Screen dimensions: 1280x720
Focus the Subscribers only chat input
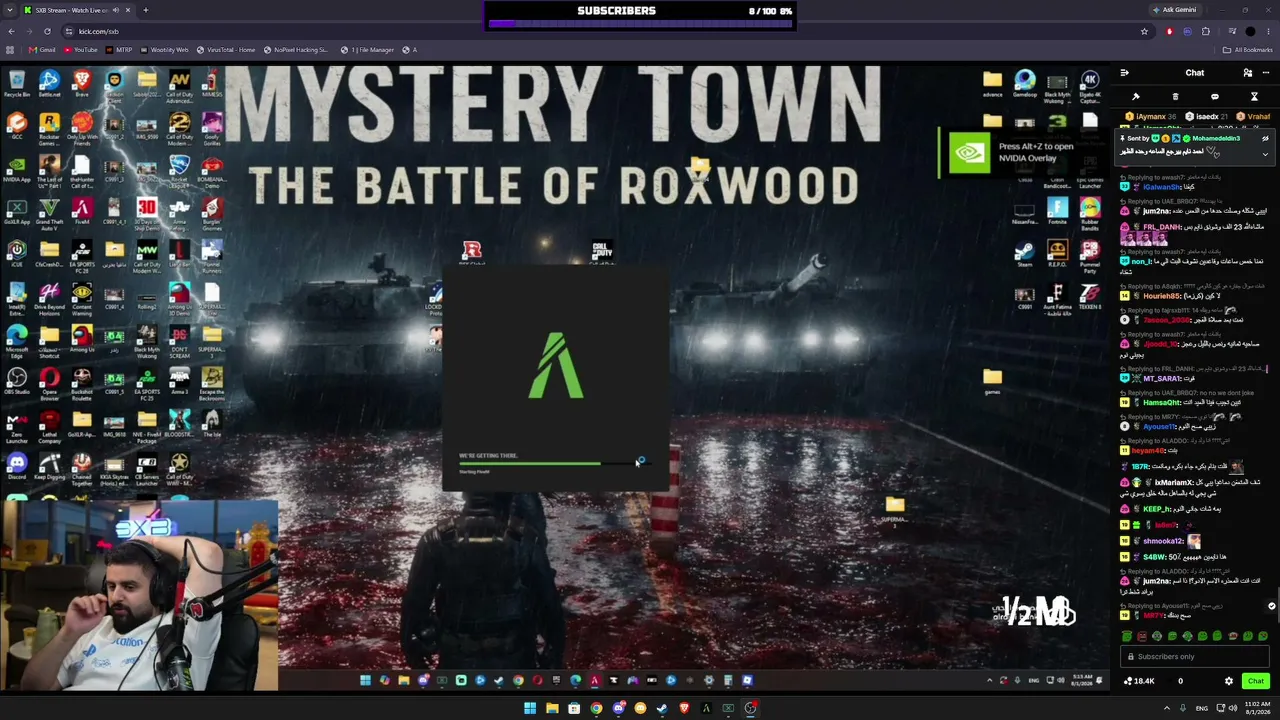click(x=1195, y=657)
